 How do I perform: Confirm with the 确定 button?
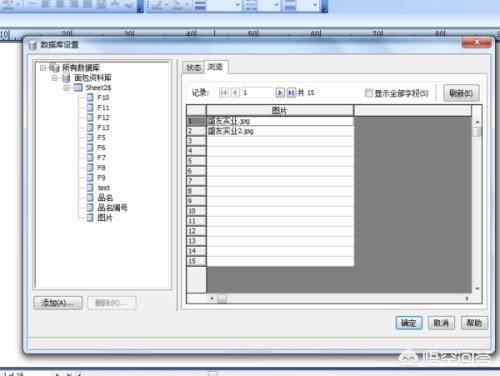click(x=409, y=323)
